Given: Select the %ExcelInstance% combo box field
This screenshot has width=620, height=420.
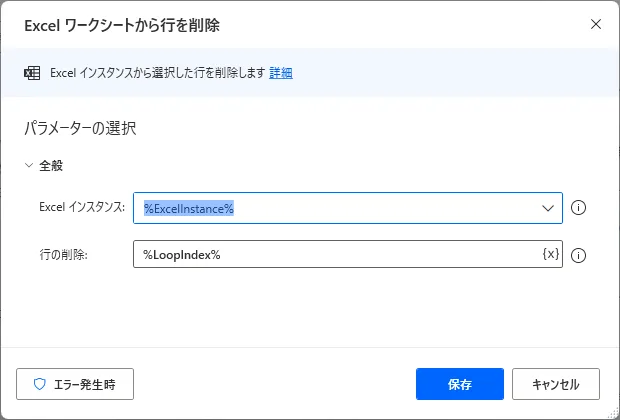Looking at the screenshot, I should pos(335,208).
